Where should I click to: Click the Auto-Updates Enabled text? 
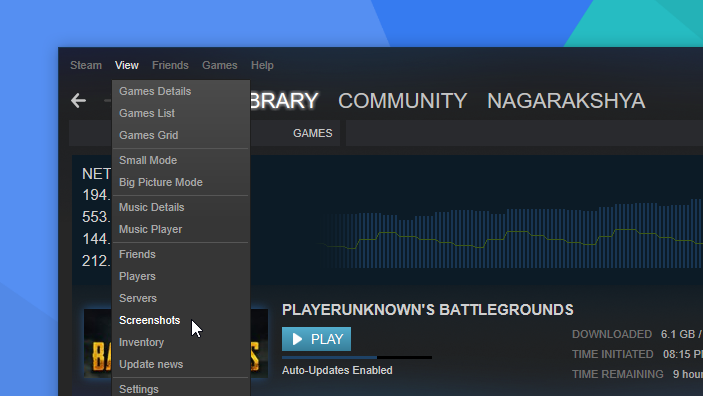coord(337,370)
